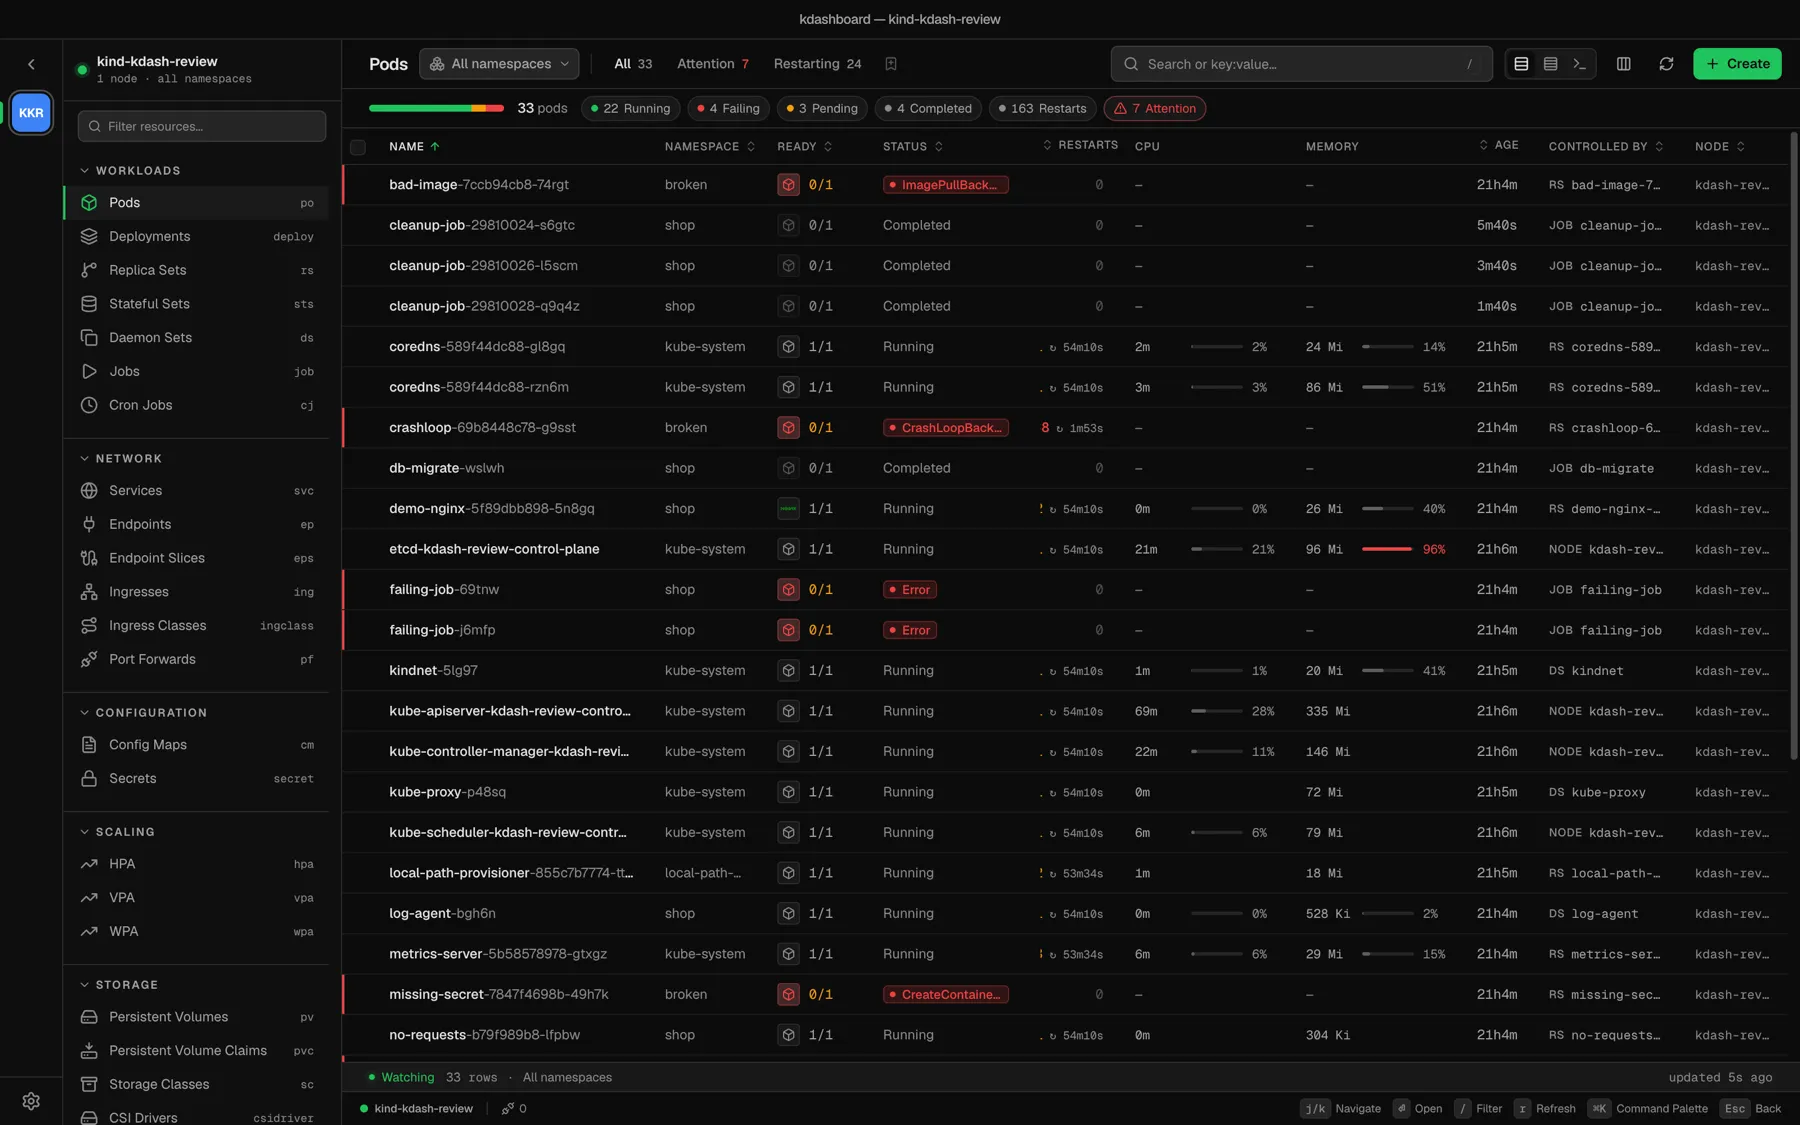Open the etcd-kdash-review-control-plane pod
1800x1125 pixels.
[x=494, y=549]
